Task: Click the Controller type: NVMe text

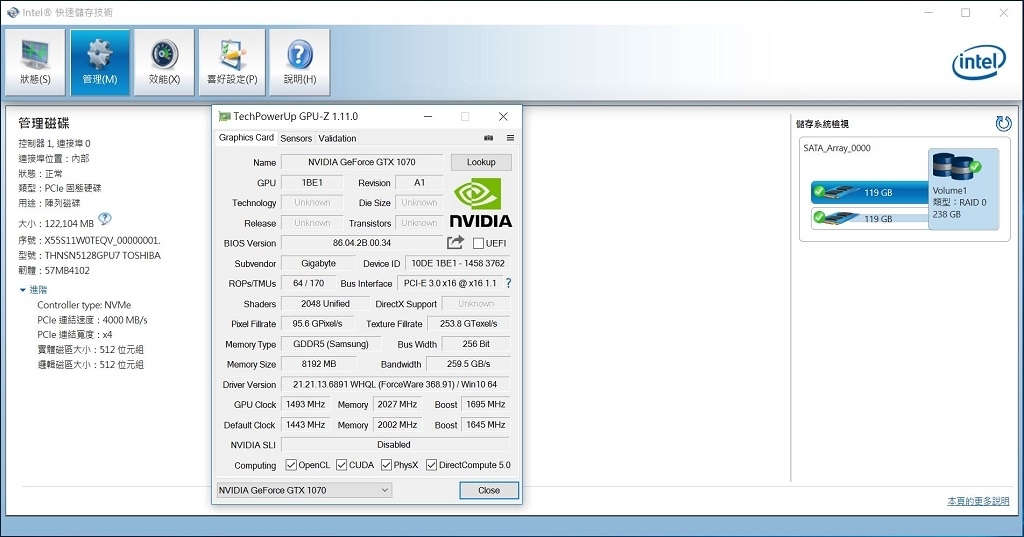Action: click(84, 305)
